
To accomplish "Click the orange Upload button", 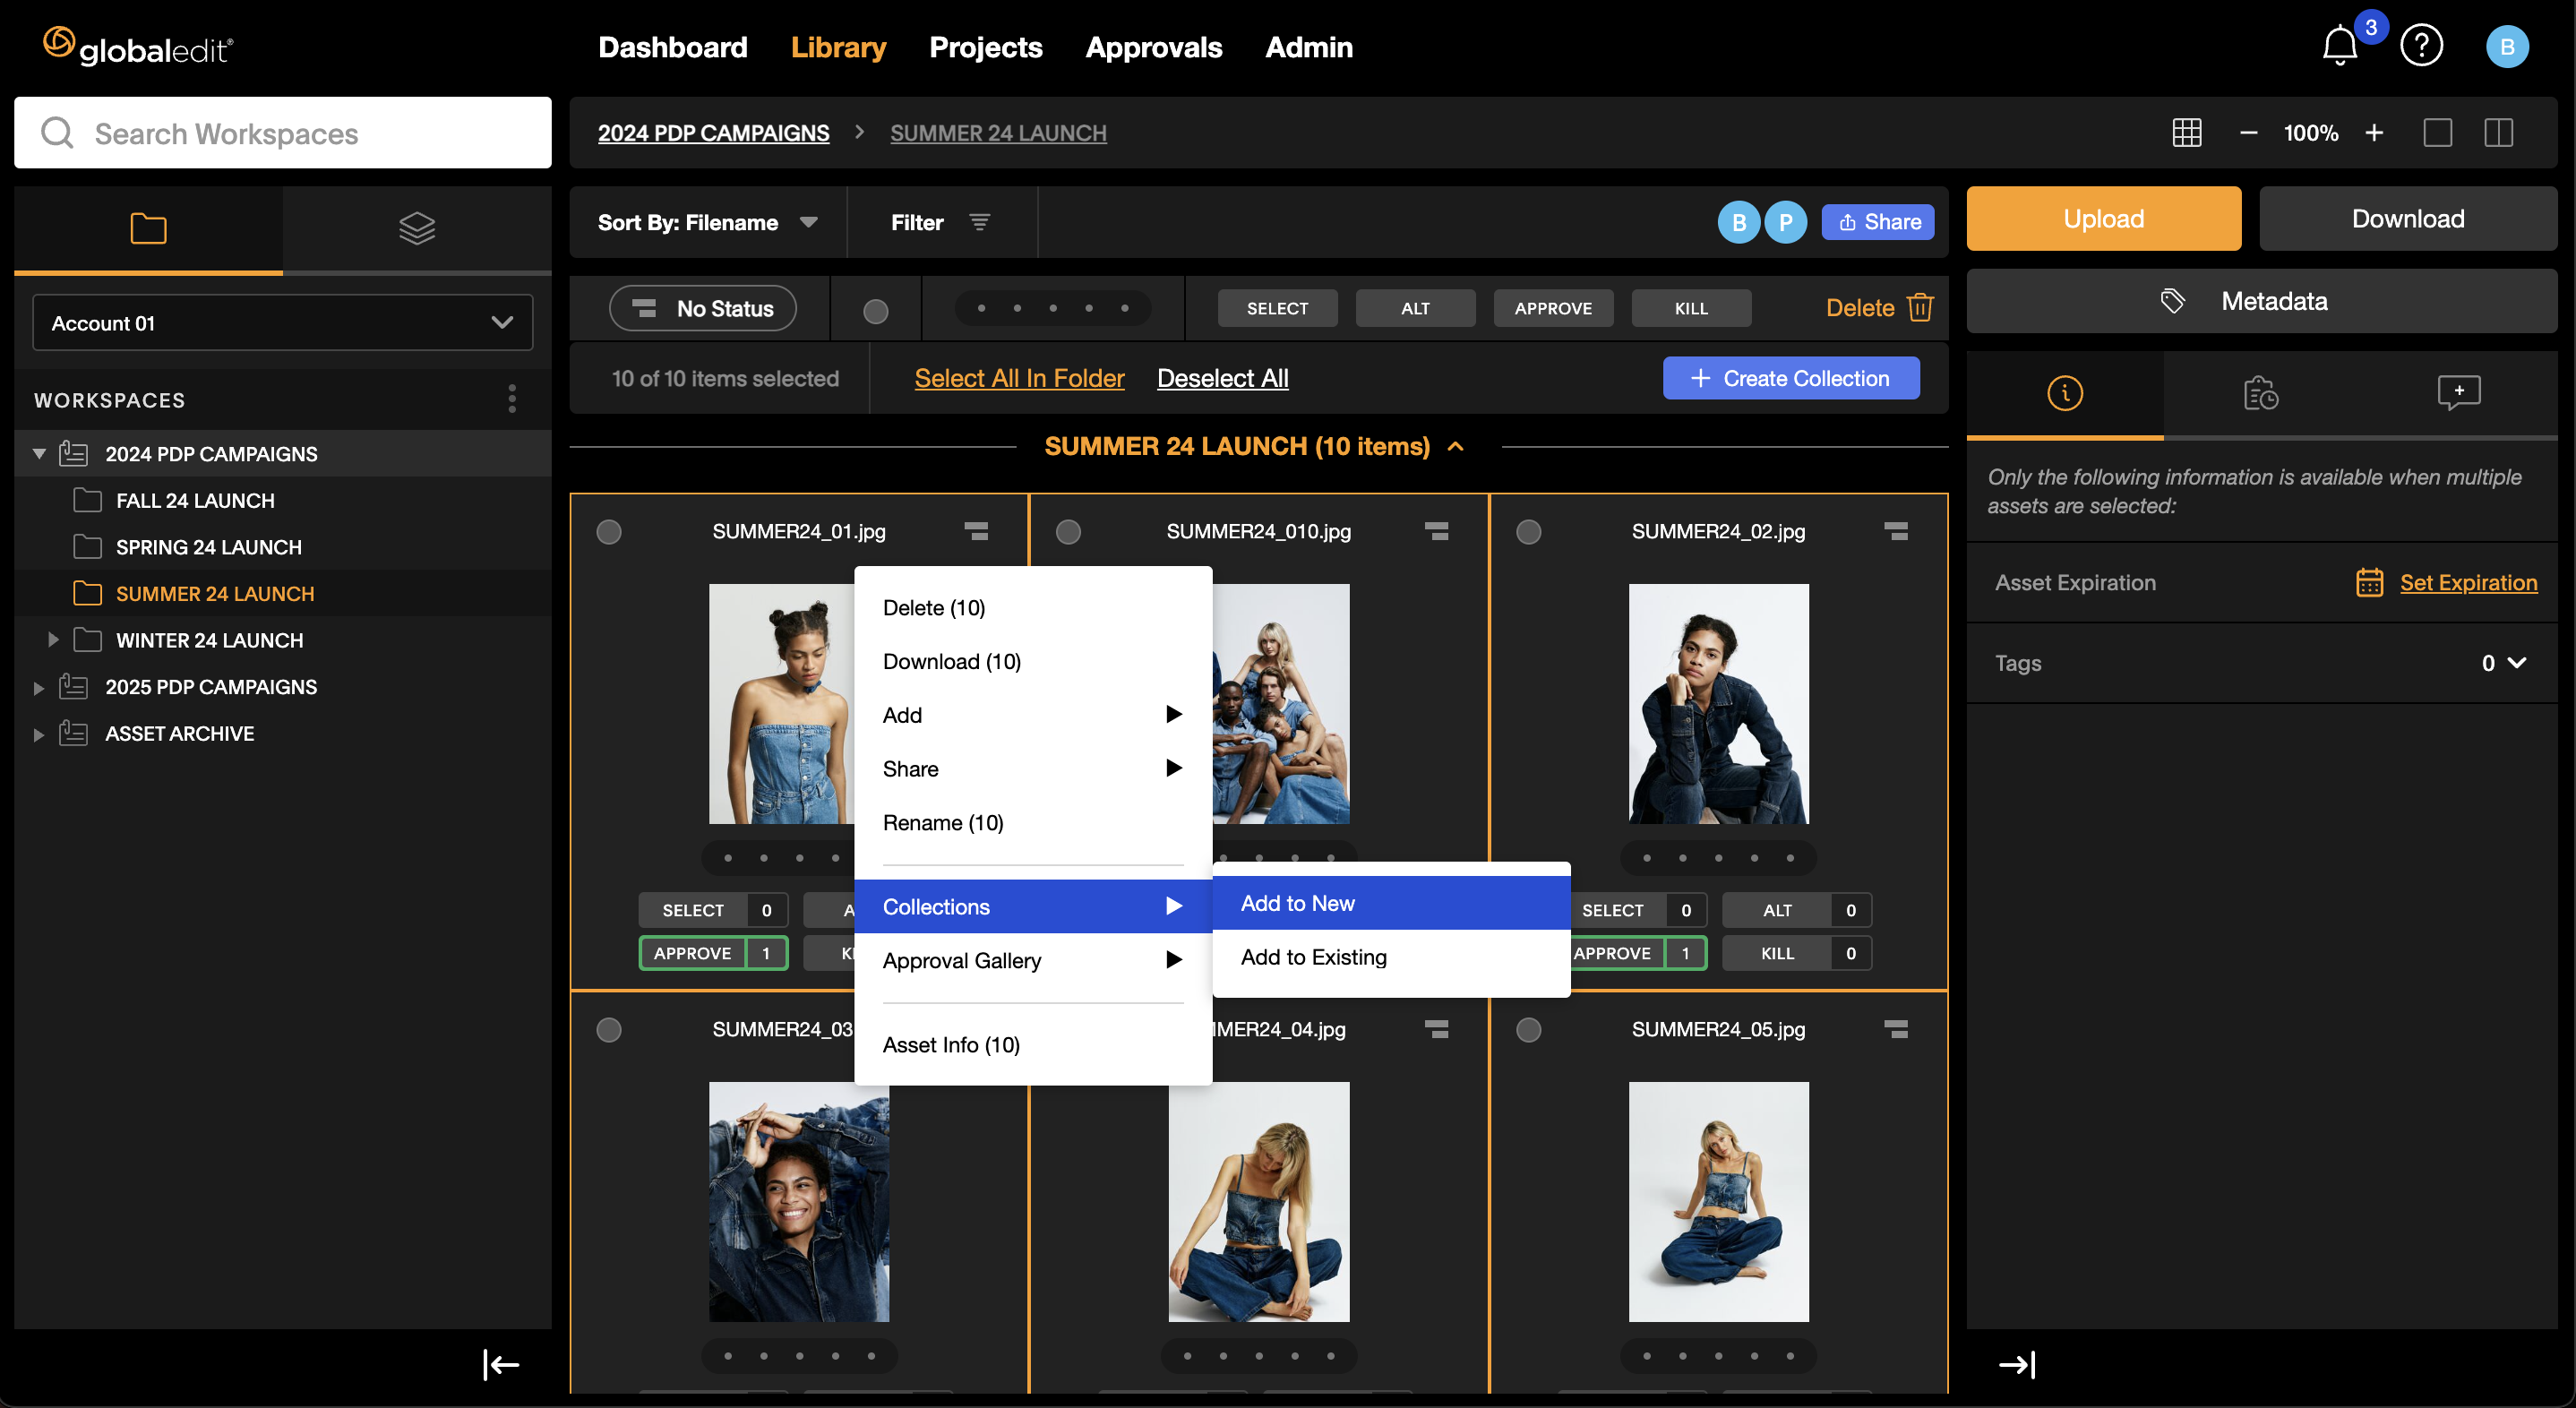I will [x=2103, y=218].
